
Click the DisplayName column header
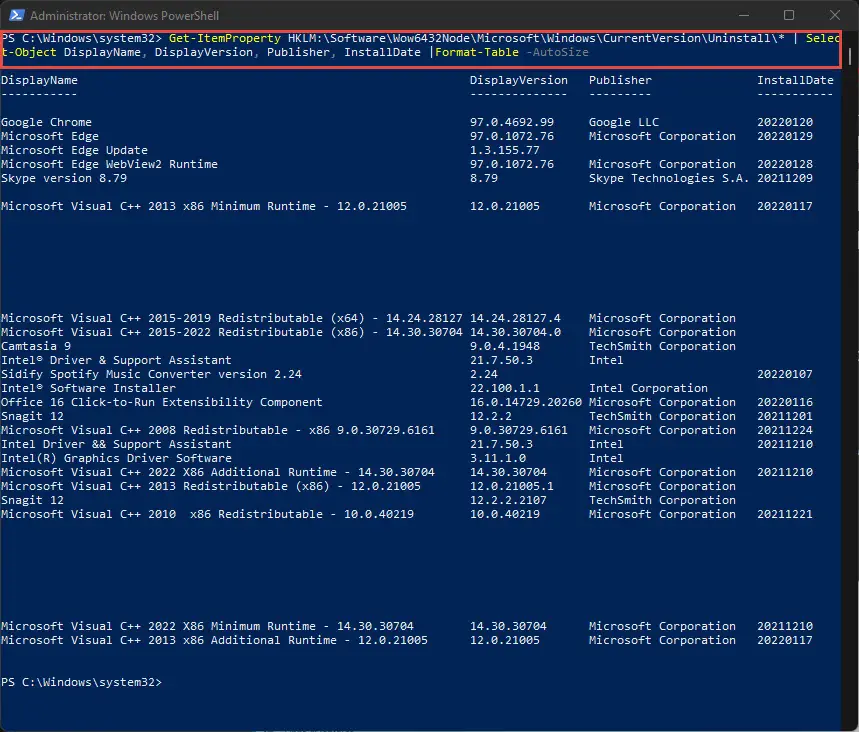(x=39, y=80)
